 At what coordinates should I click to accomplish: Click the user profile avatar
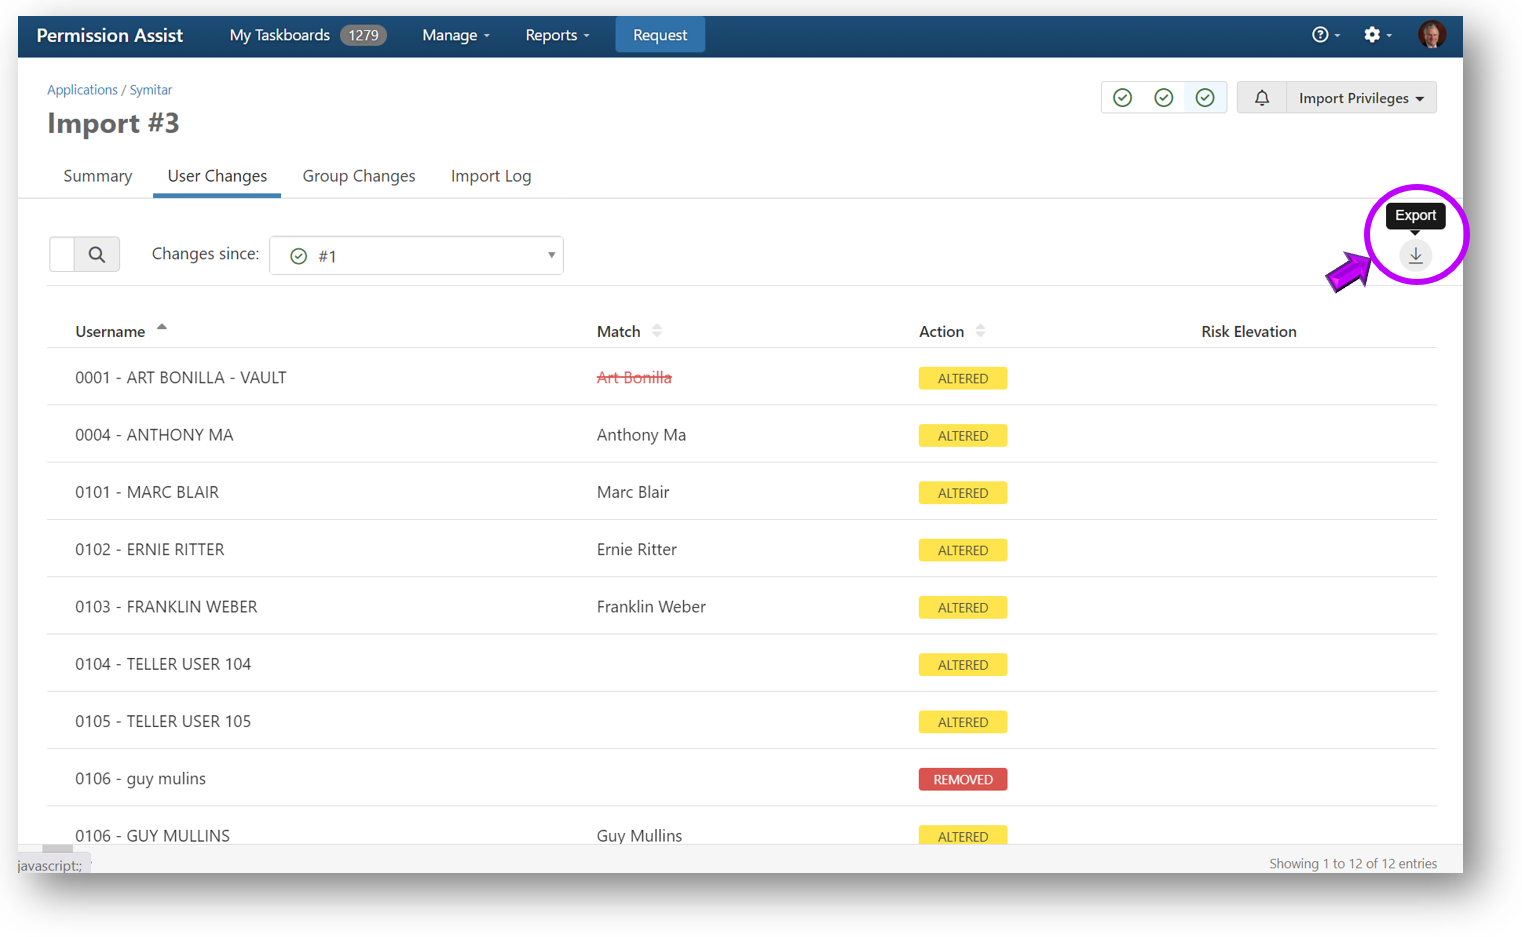1431,35
